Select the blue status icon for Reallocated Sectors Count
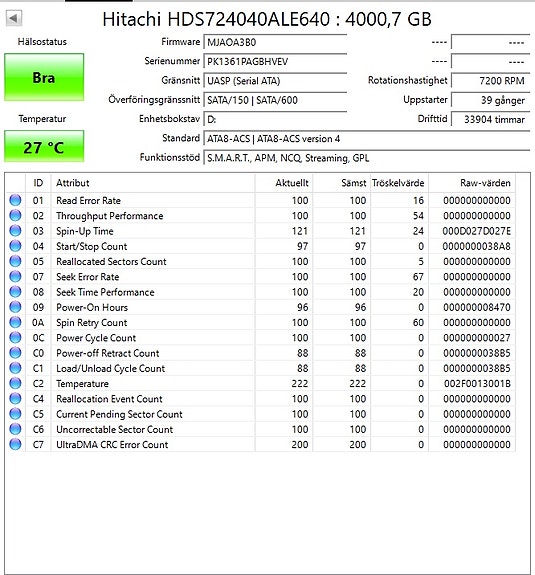Image resolution: width=535 pixels, height=575 pixels. (x=15, y=261)
